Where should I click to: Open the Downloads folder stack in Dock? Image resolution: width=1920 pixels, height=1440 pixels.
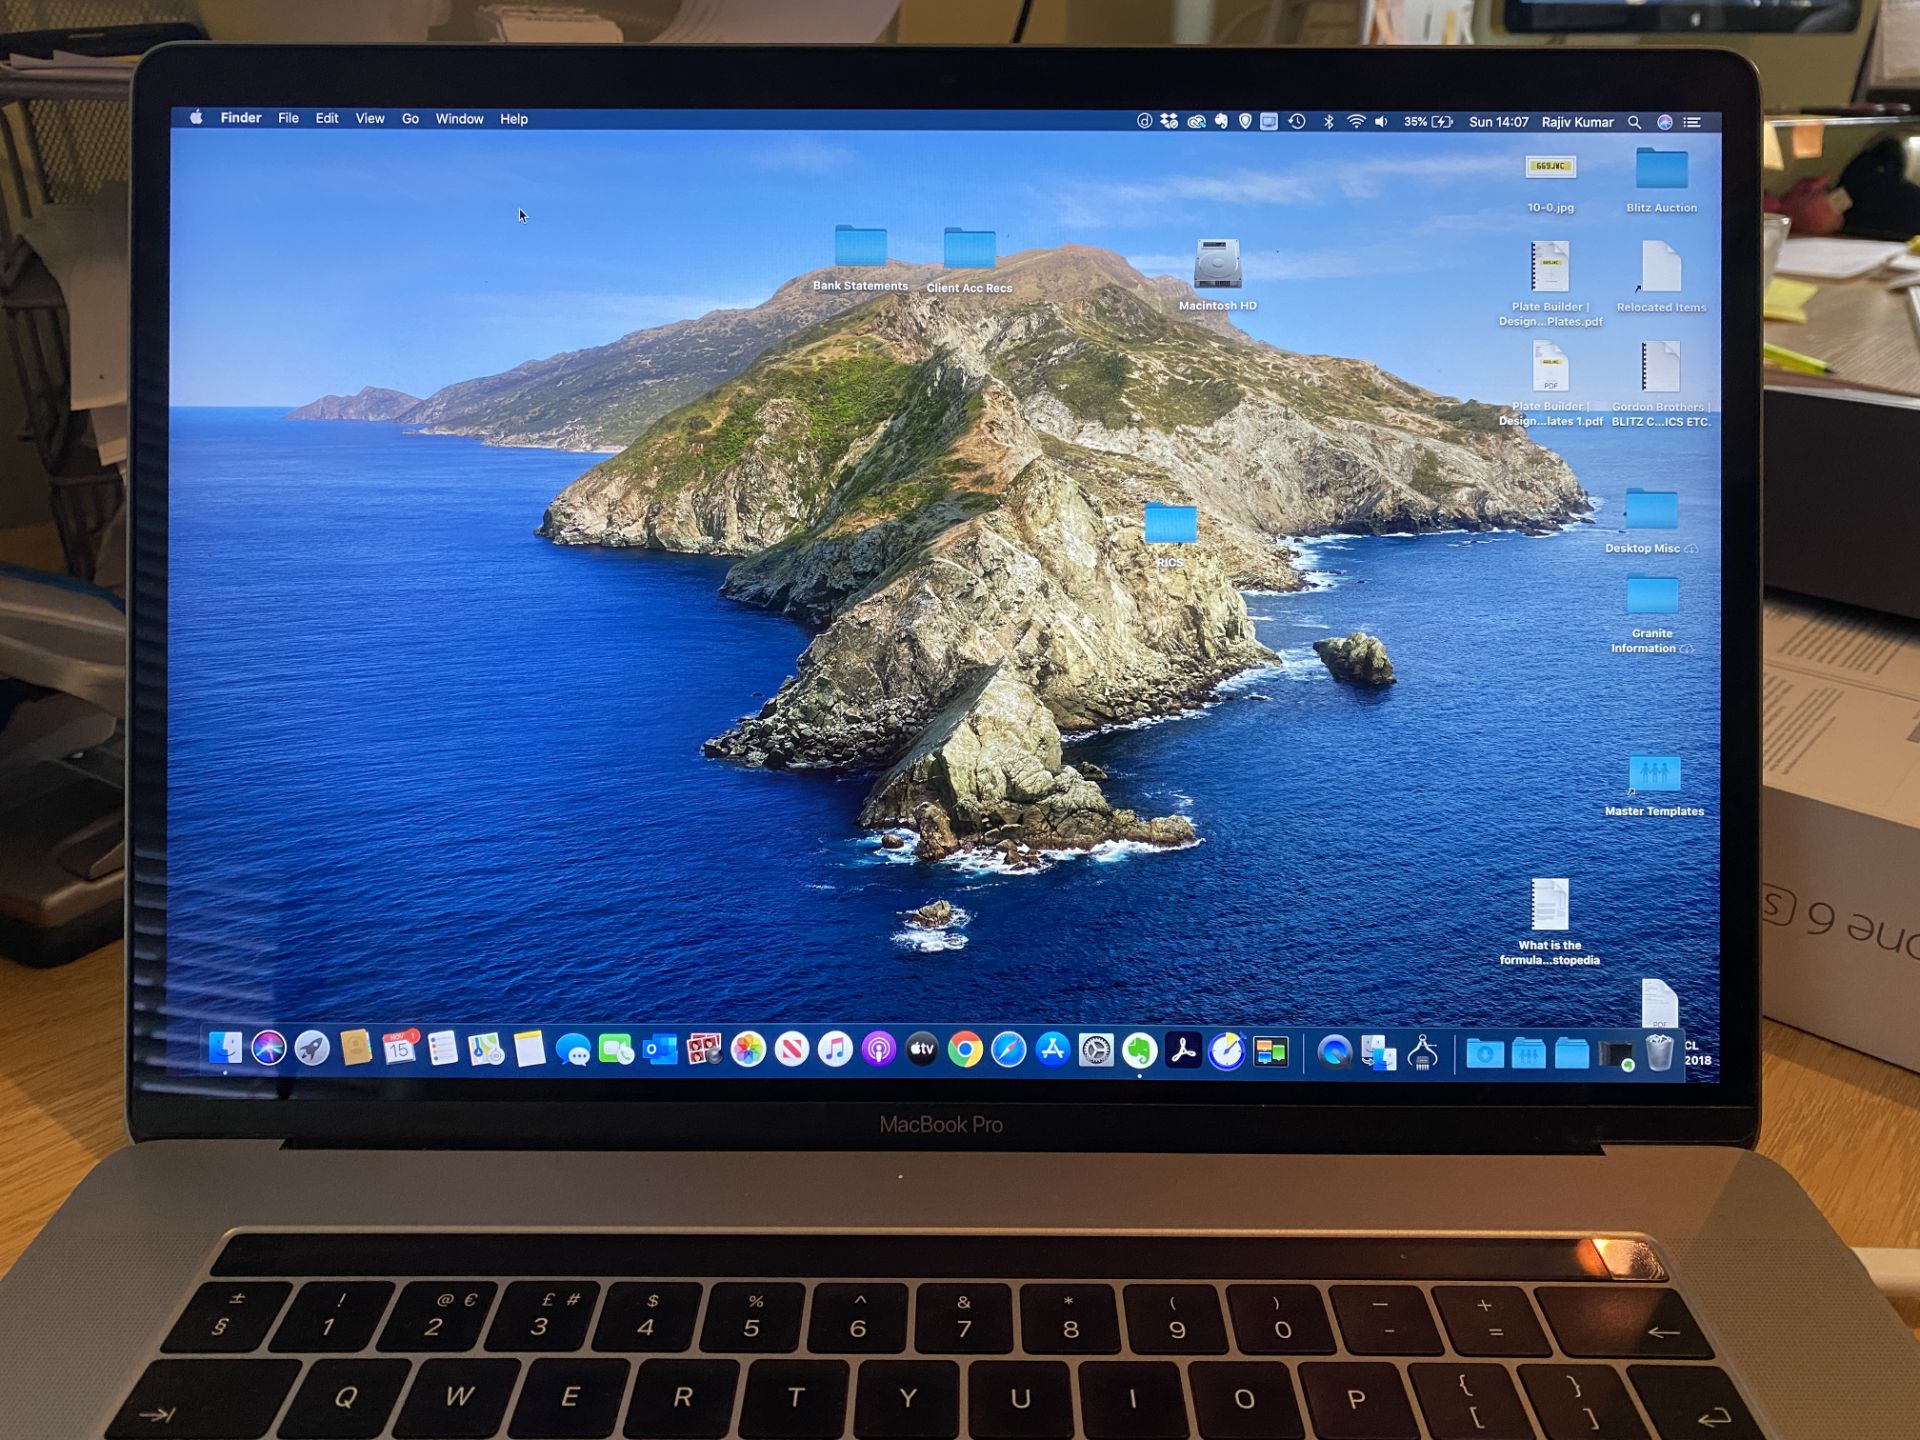1485,1053
